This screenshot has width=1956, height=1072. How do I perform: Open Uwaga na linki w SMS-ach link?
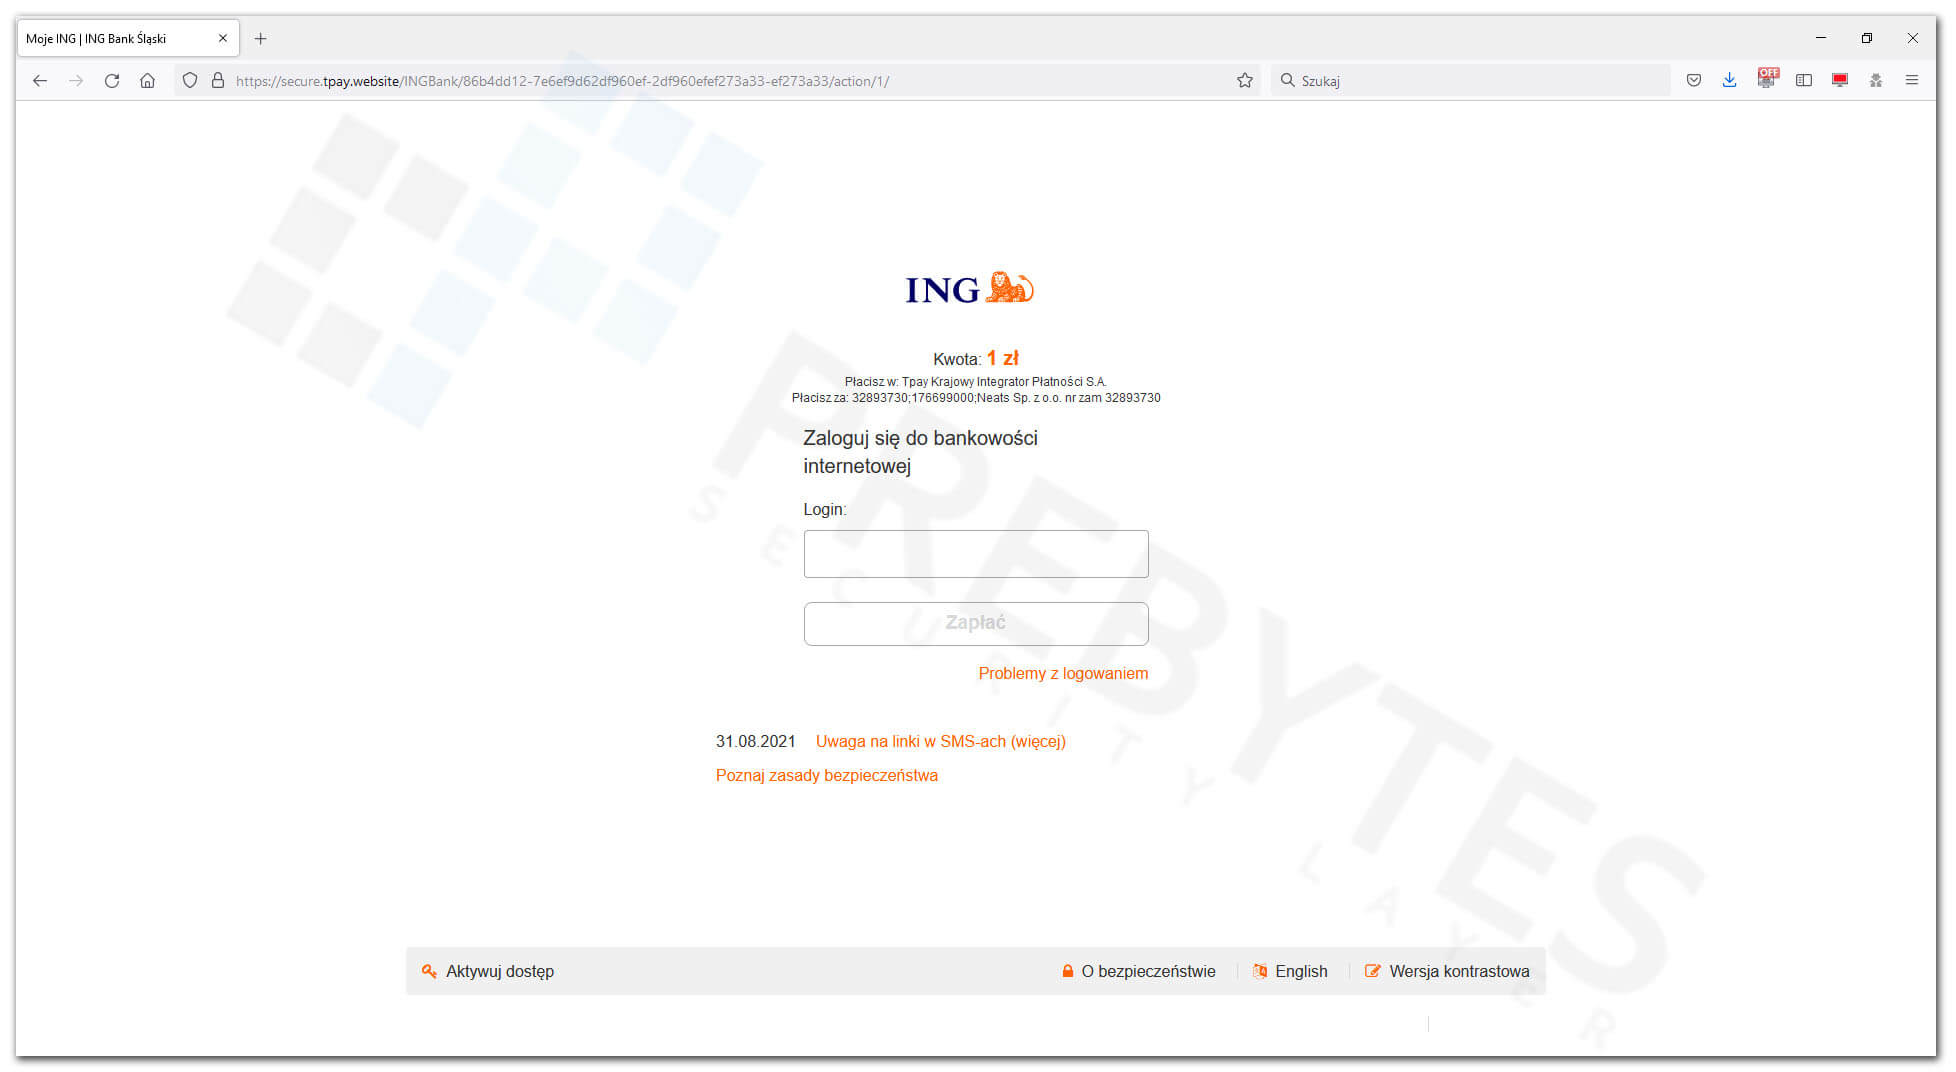[941, 742]
